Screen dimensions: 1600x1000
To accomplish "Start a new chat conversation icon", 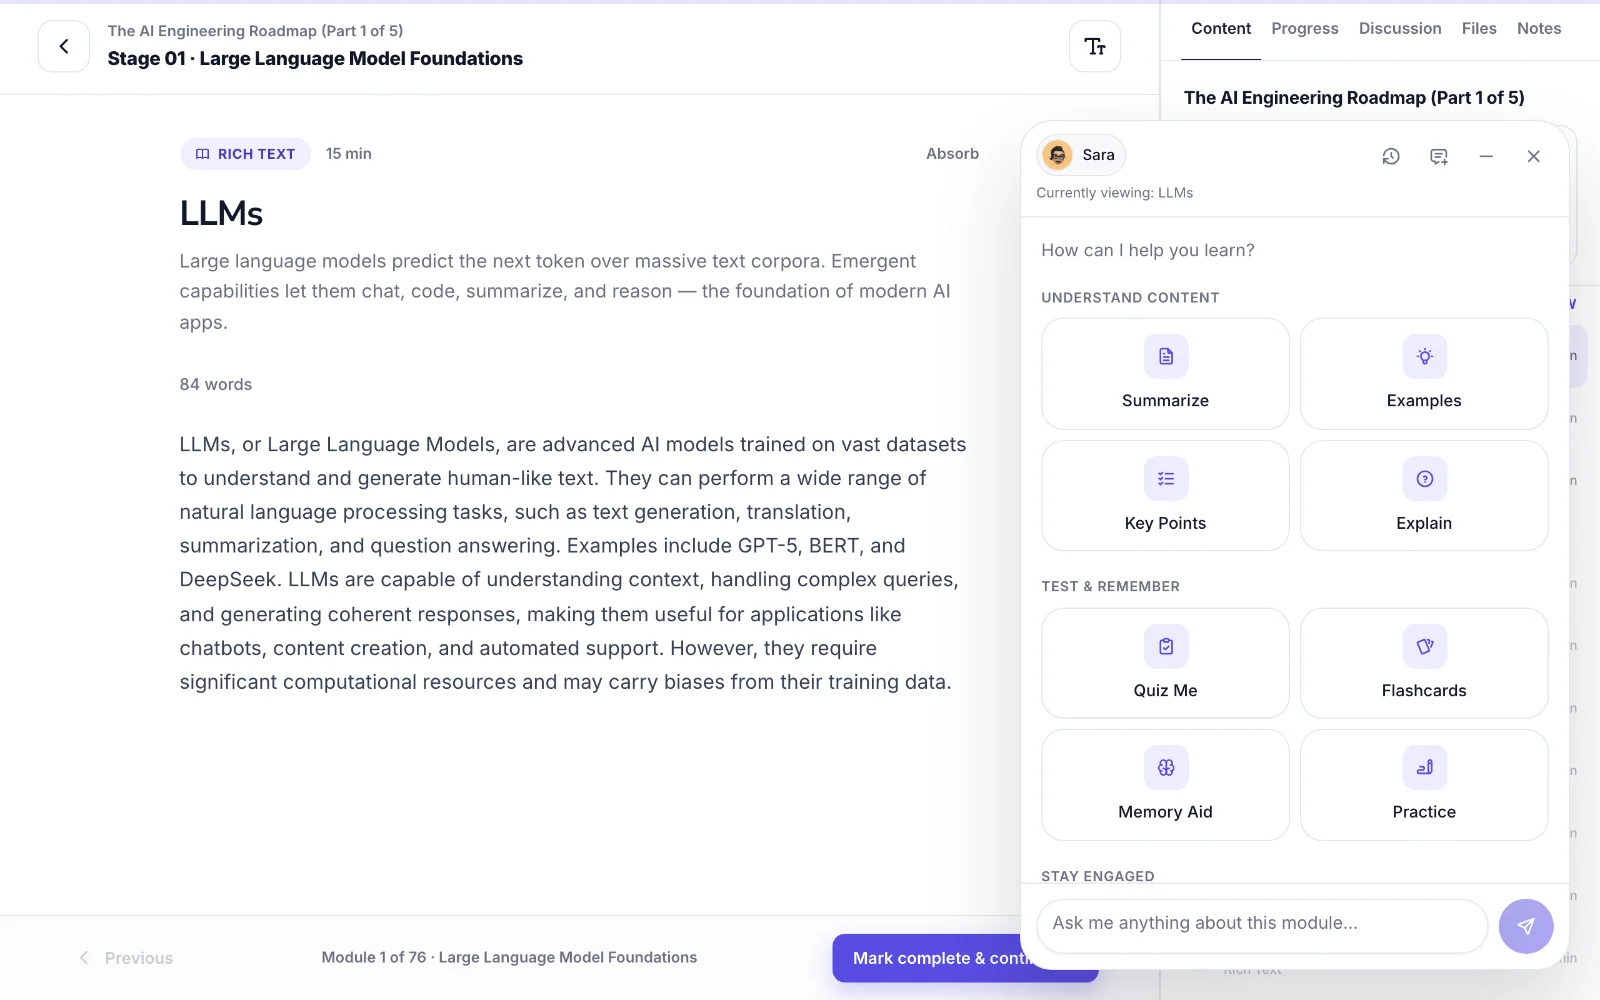I will point(1439,156).
